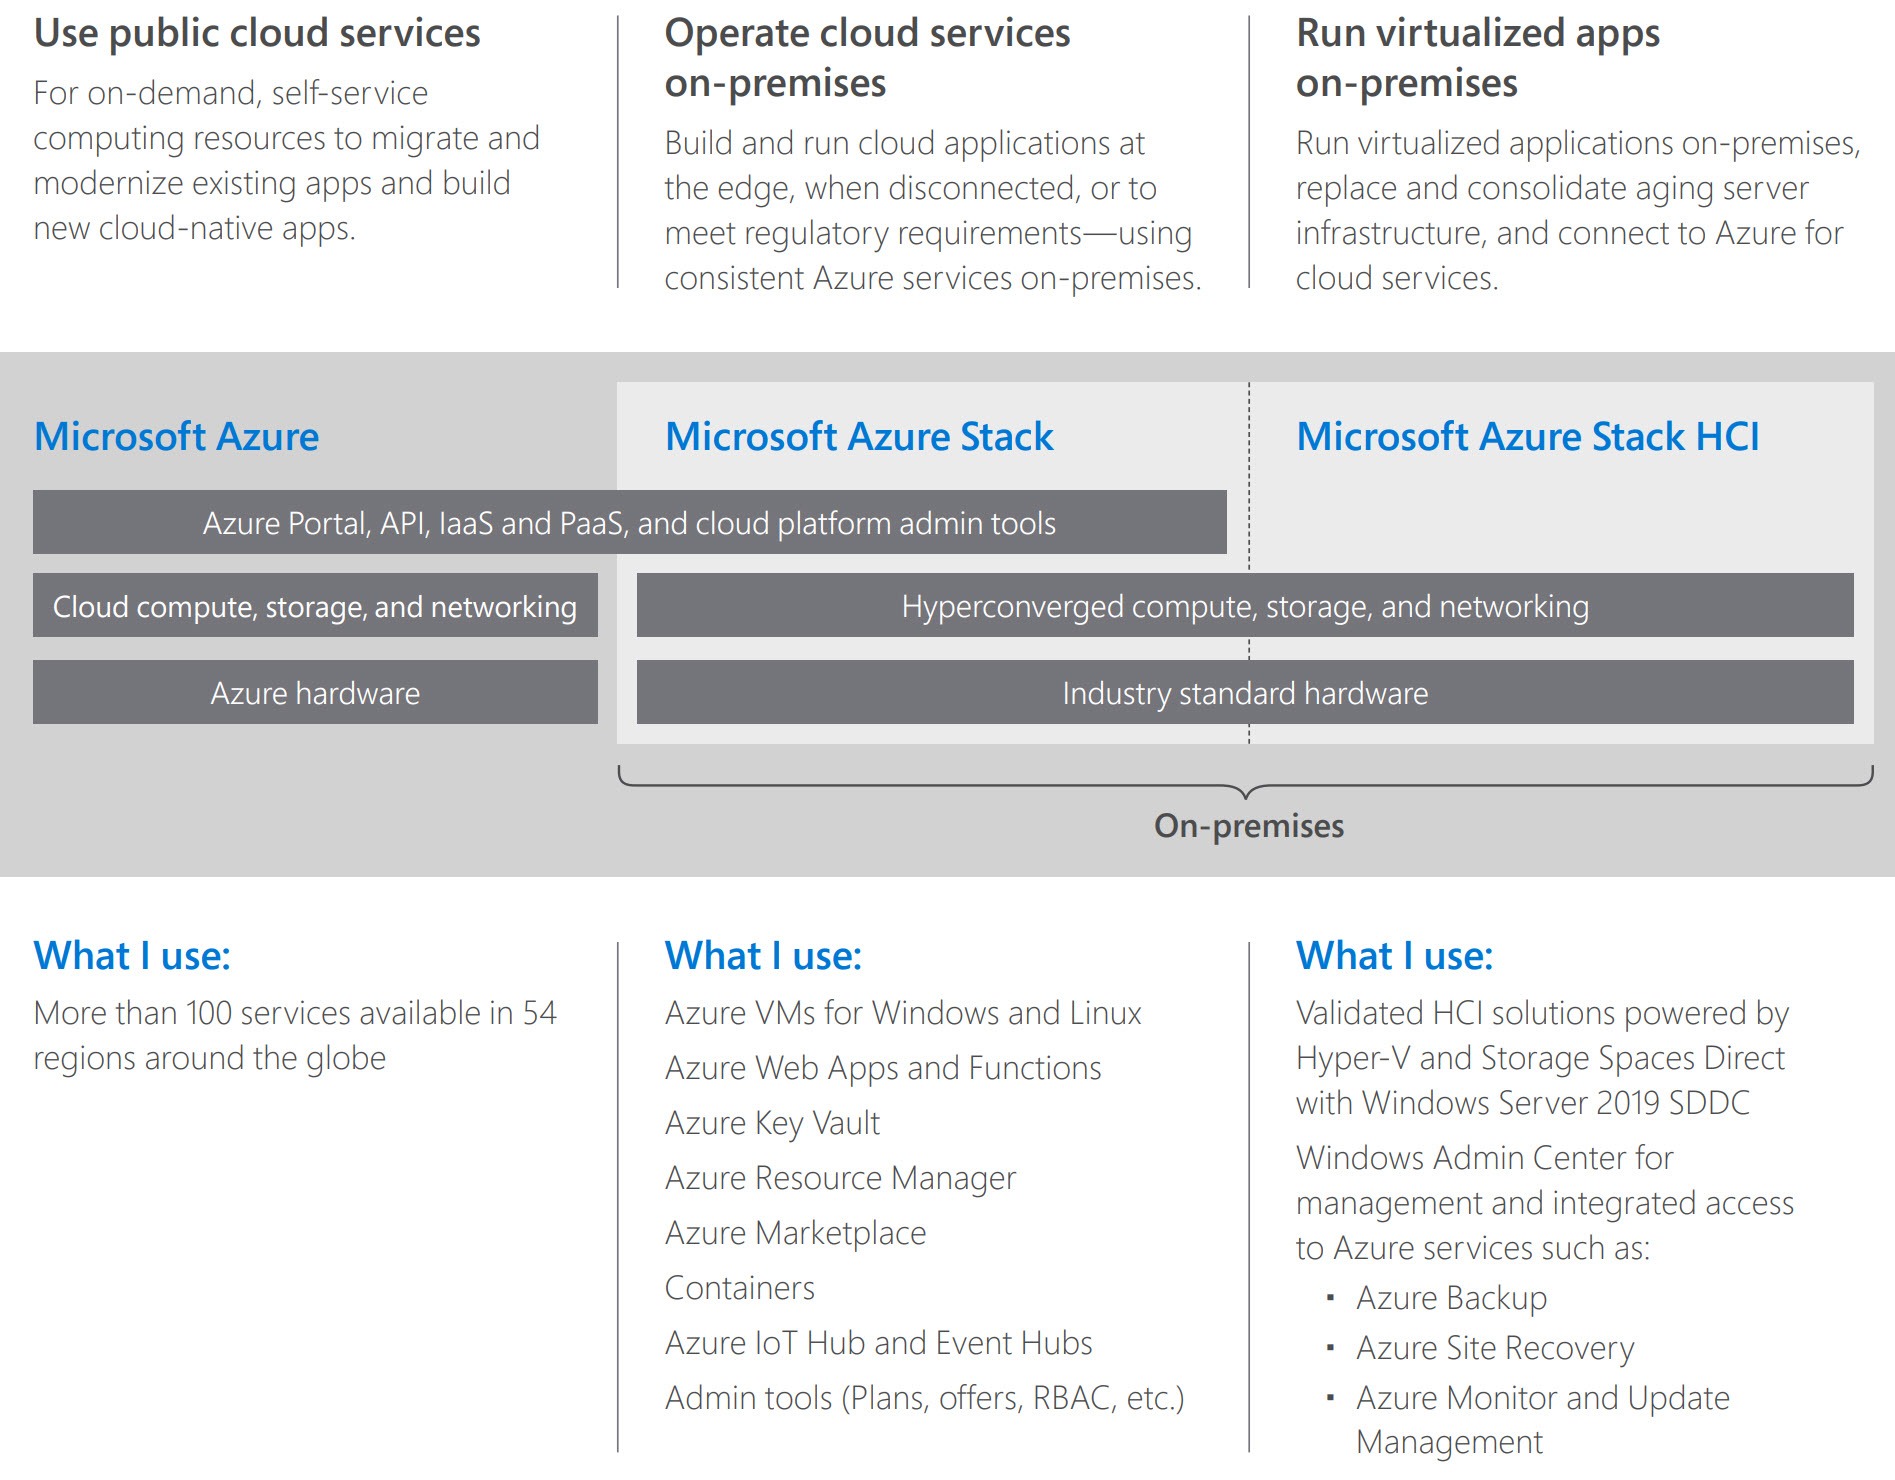Screen dimensions: 1895x1480
Task: Click the 'Run virtualized apps on-premises' heading
Action: (1478, 58)
